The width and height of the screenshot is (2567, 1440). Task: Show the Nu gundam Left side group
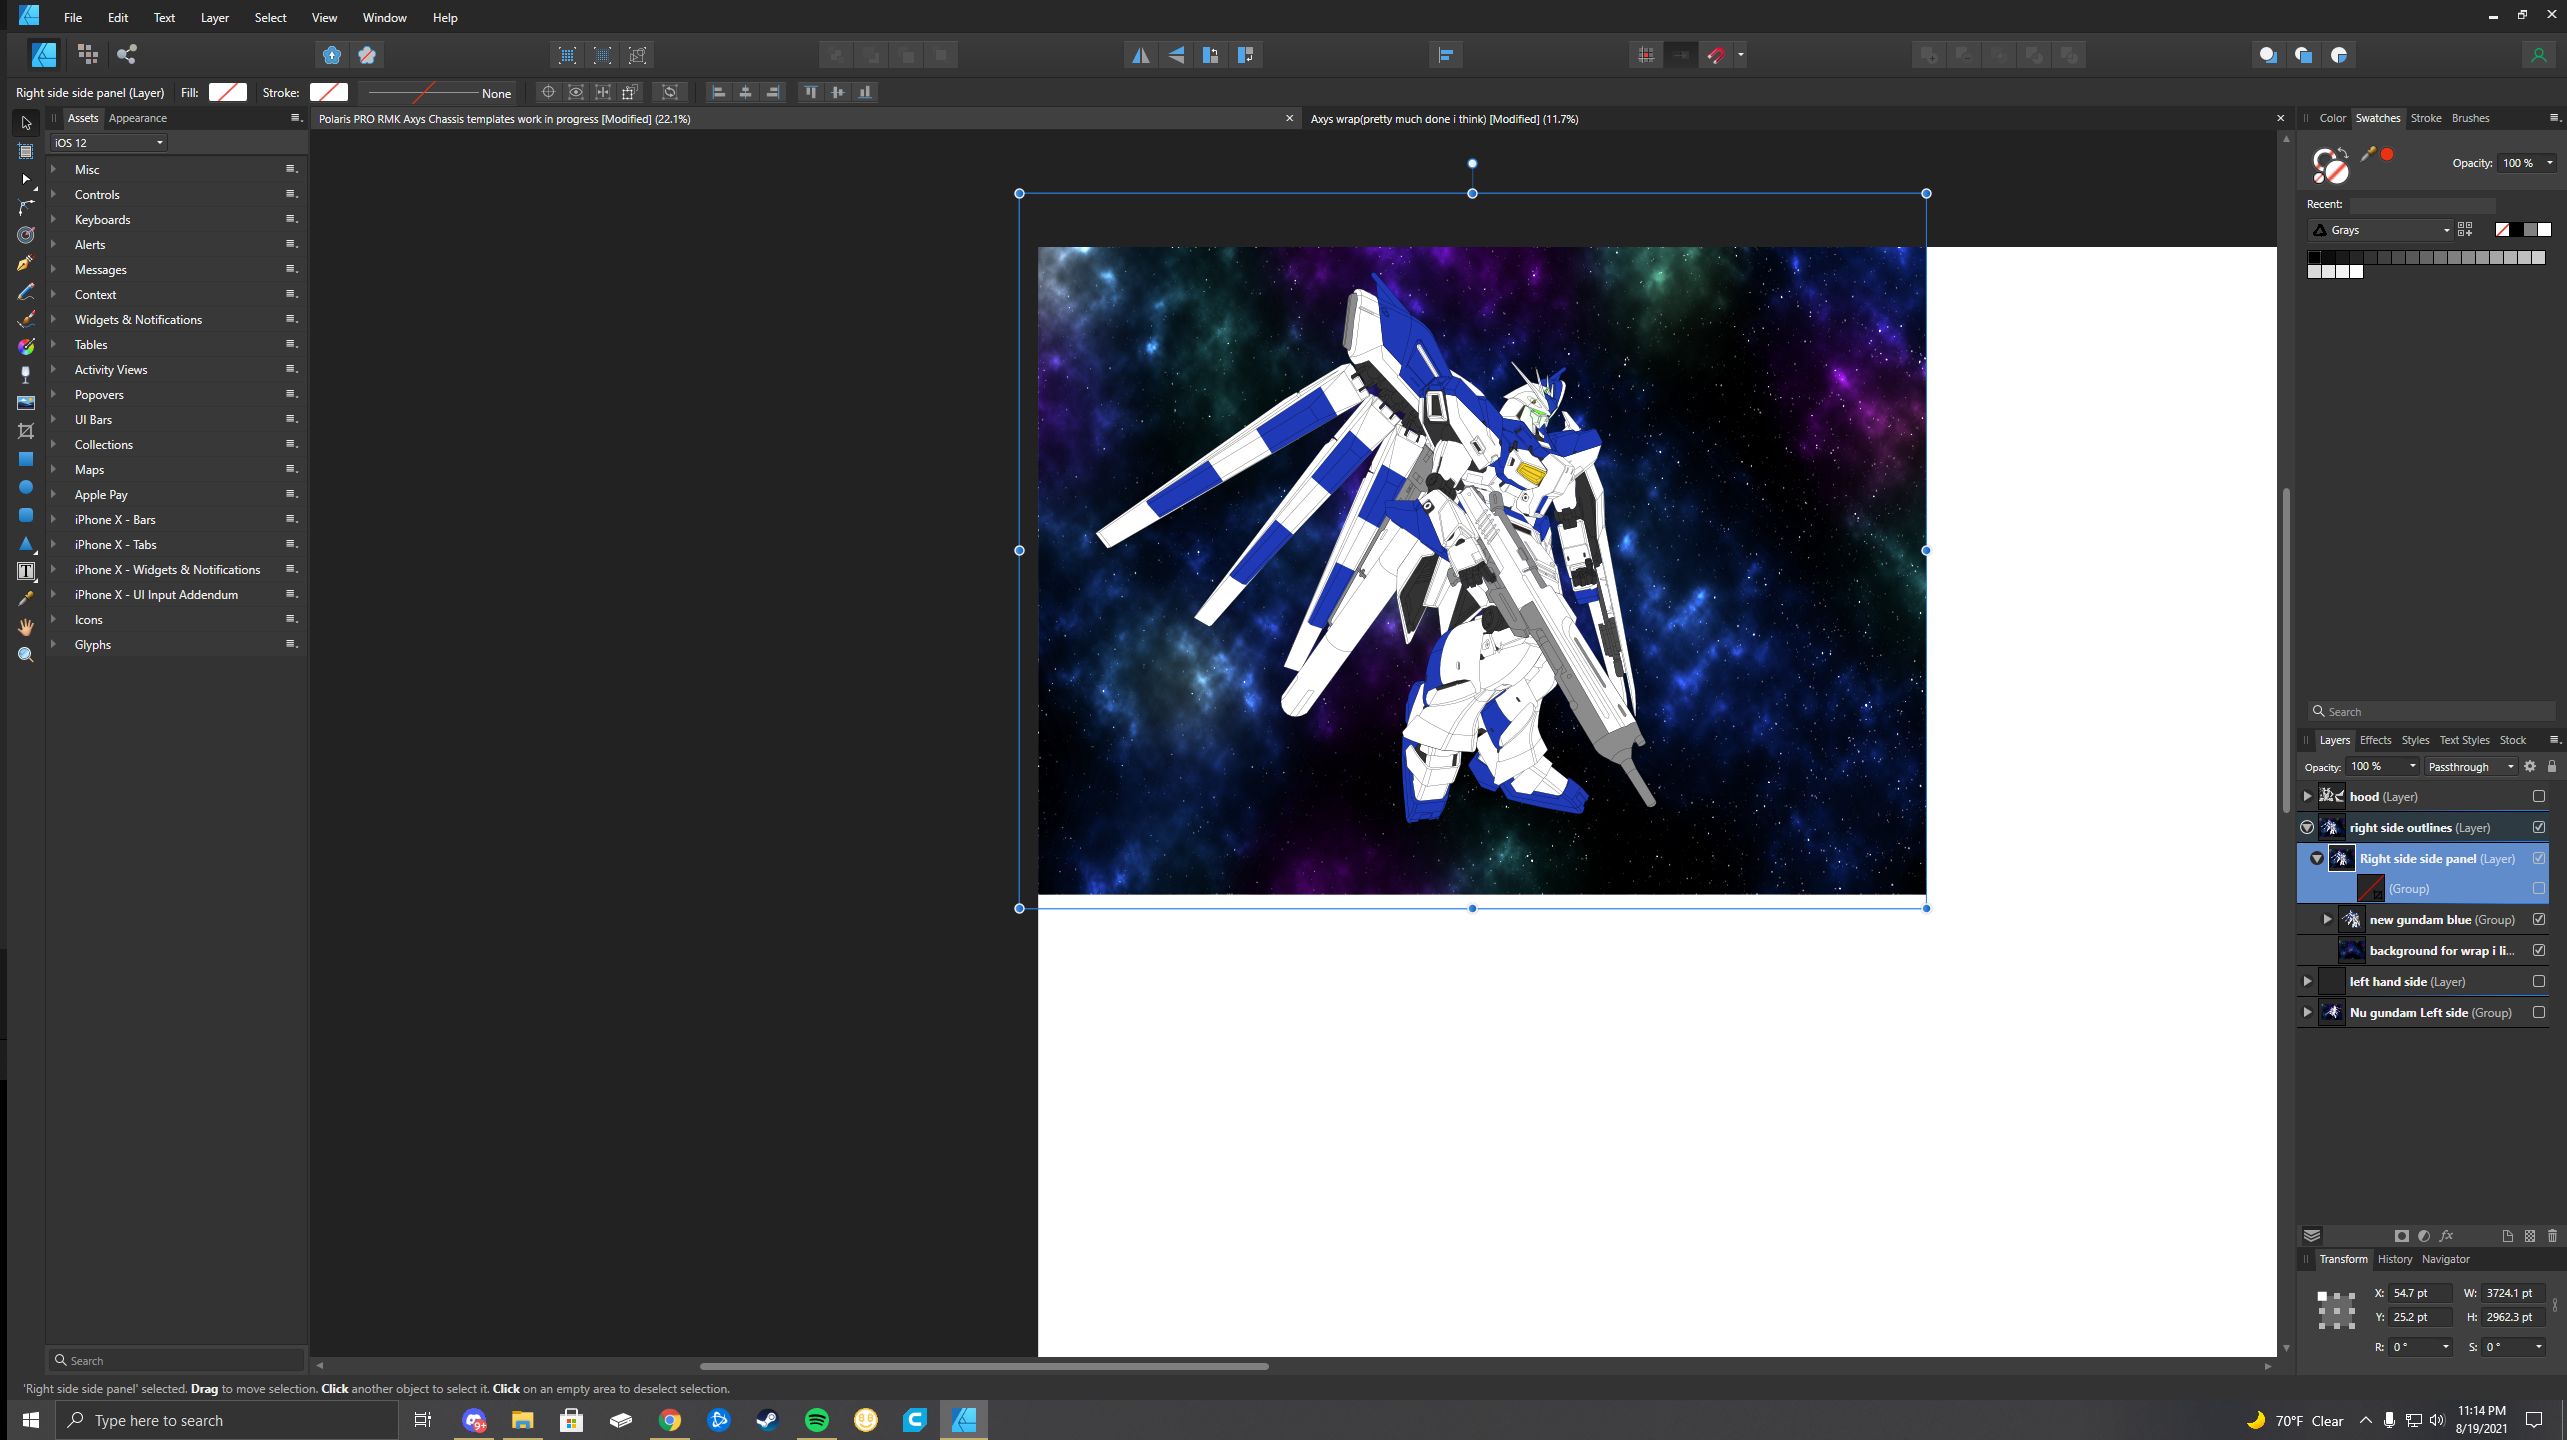click(2538, 1012)
